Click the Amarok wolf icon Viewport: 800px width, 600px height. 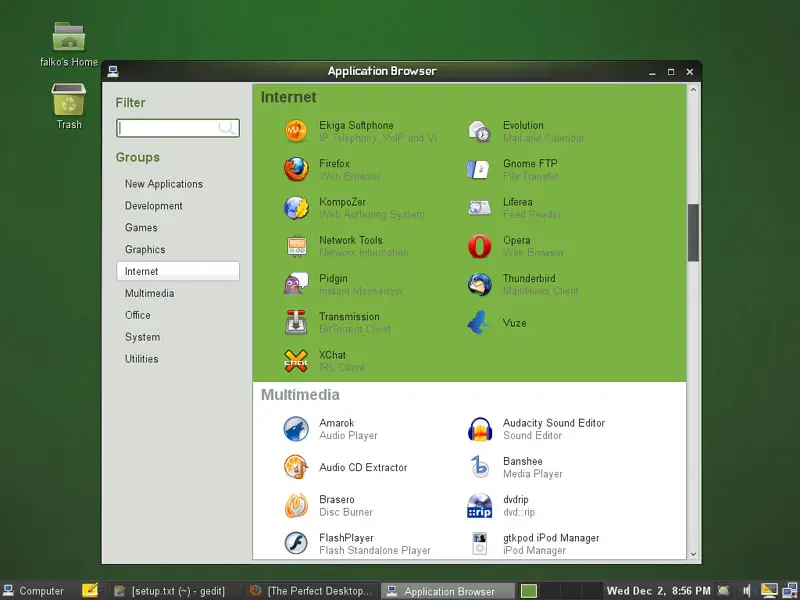[296, 429]
